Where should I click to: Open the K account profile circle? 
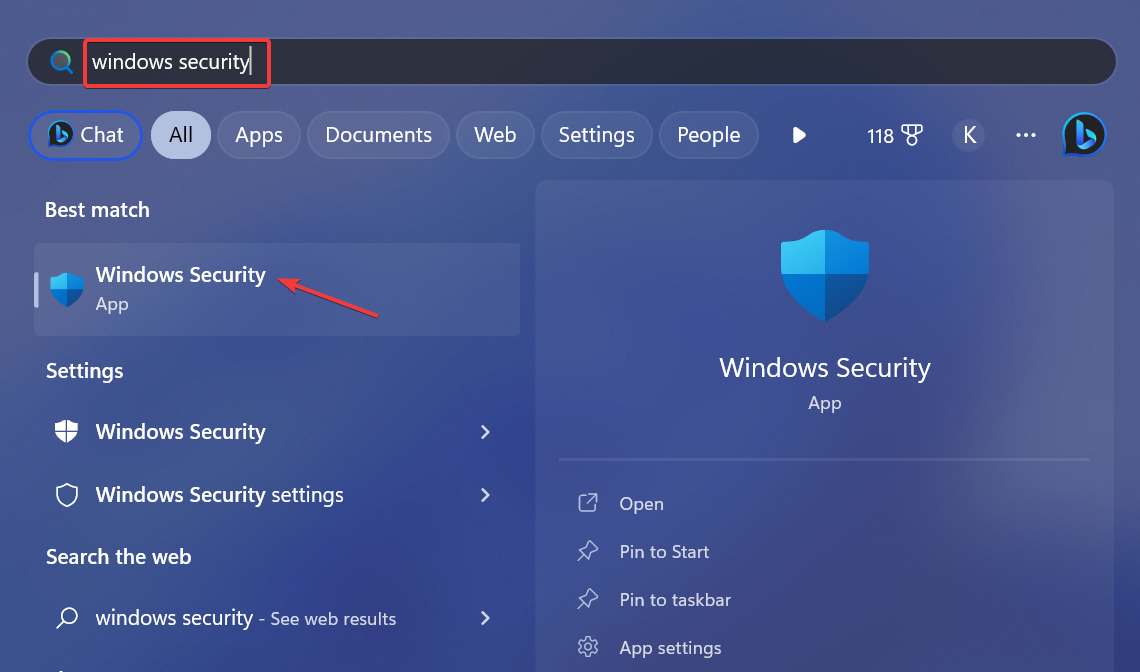pyautogui.click(x=969, y=135)
